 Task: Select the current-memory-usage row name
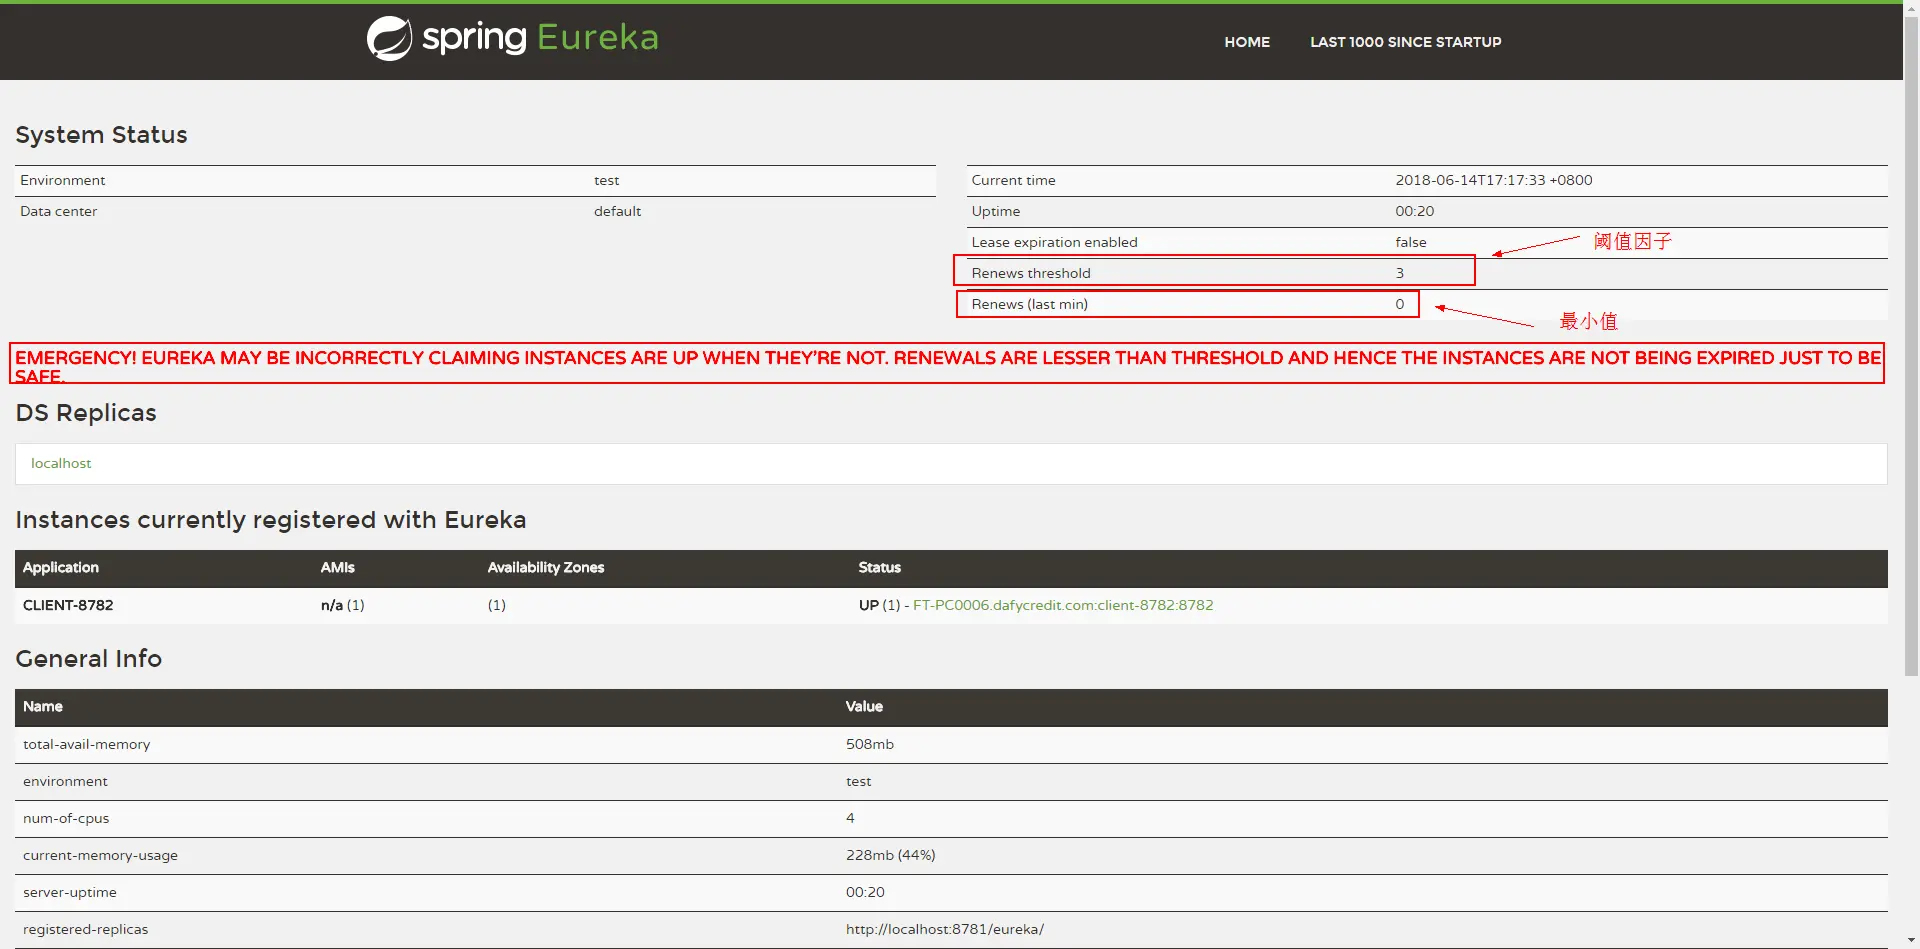coord(100,855)
